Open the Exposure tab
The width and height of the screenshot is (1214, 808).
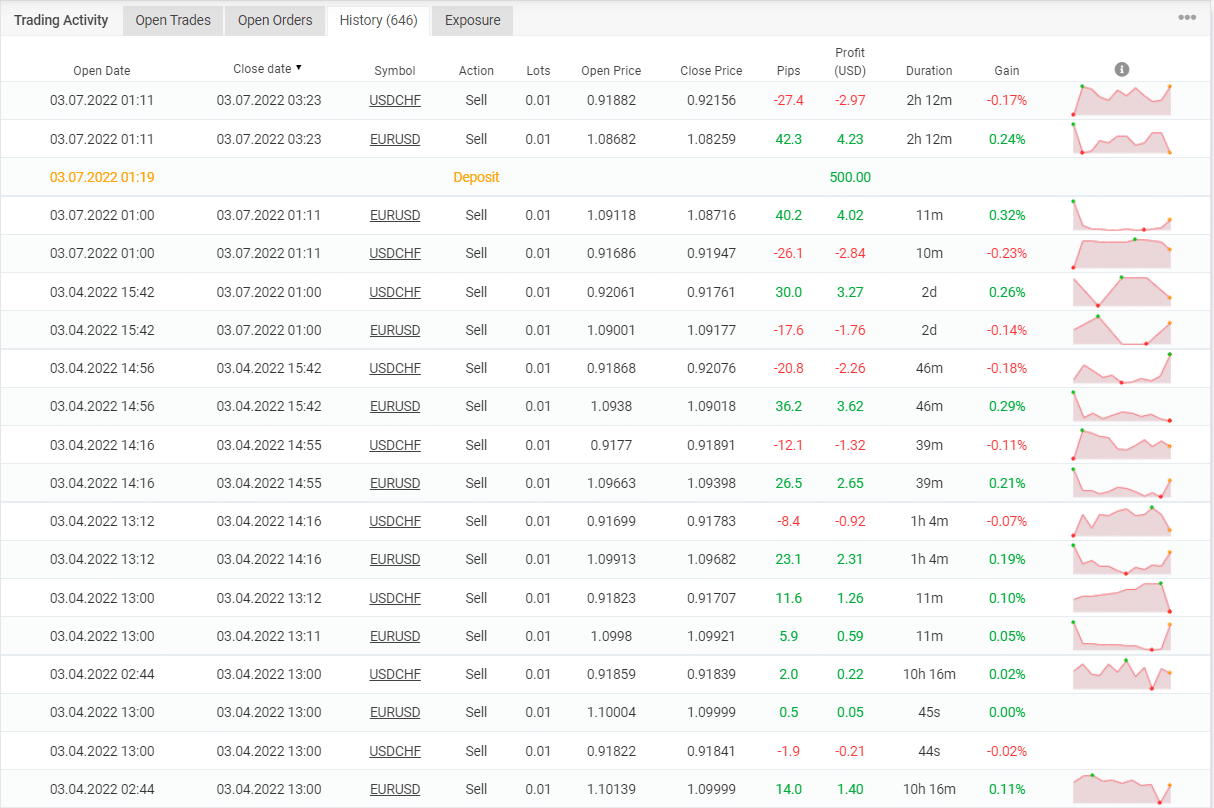[472, 19]
